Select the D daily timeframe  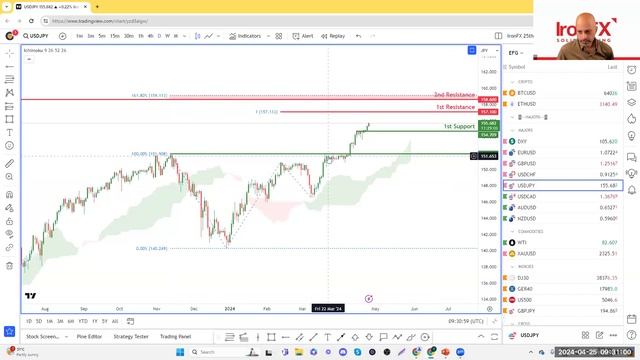click(159, 36)
